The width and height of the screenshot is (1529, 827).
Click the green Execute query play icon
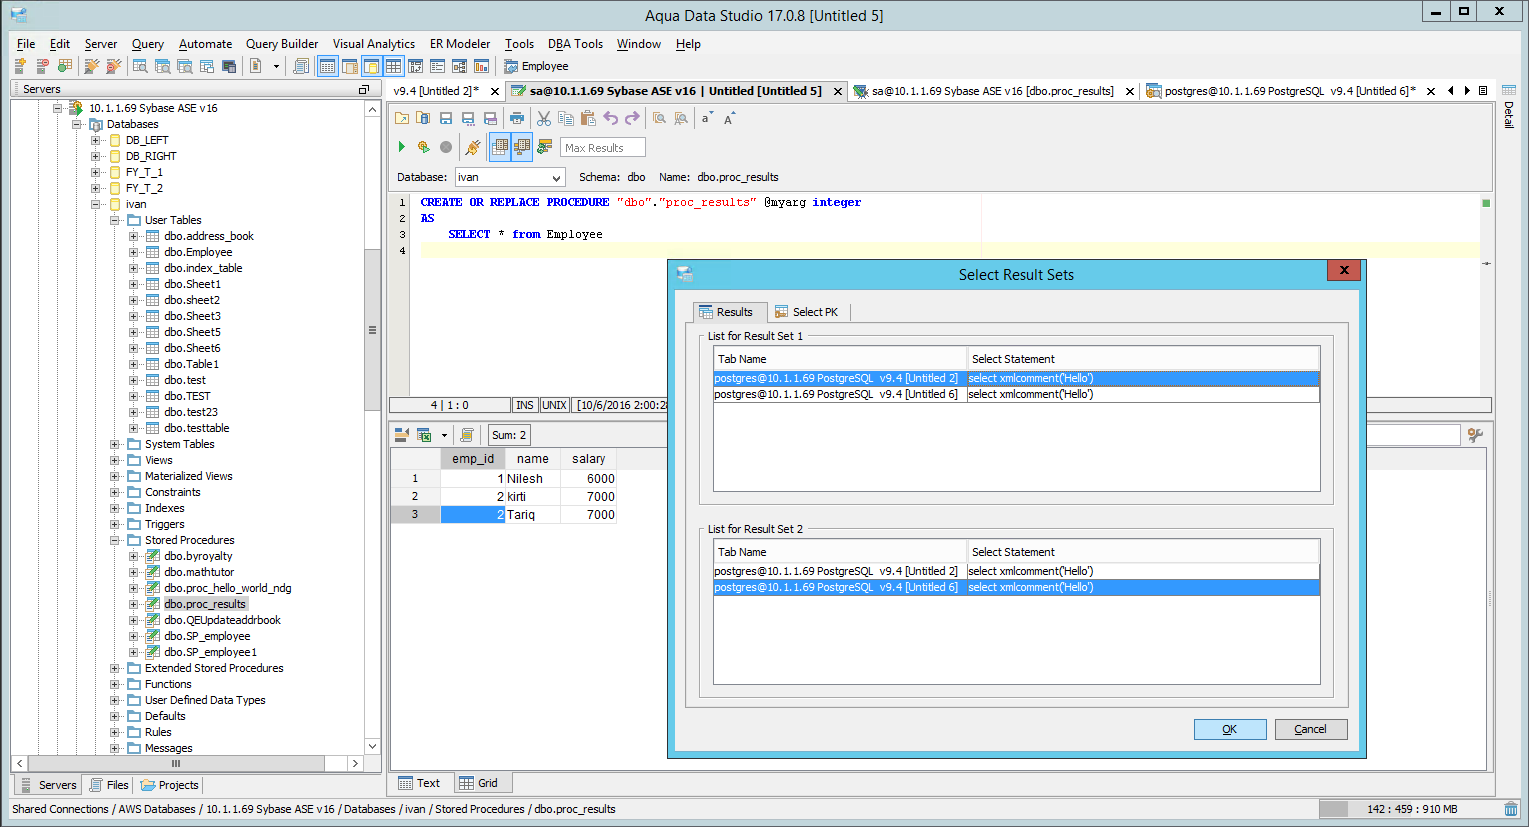(402, 147)
